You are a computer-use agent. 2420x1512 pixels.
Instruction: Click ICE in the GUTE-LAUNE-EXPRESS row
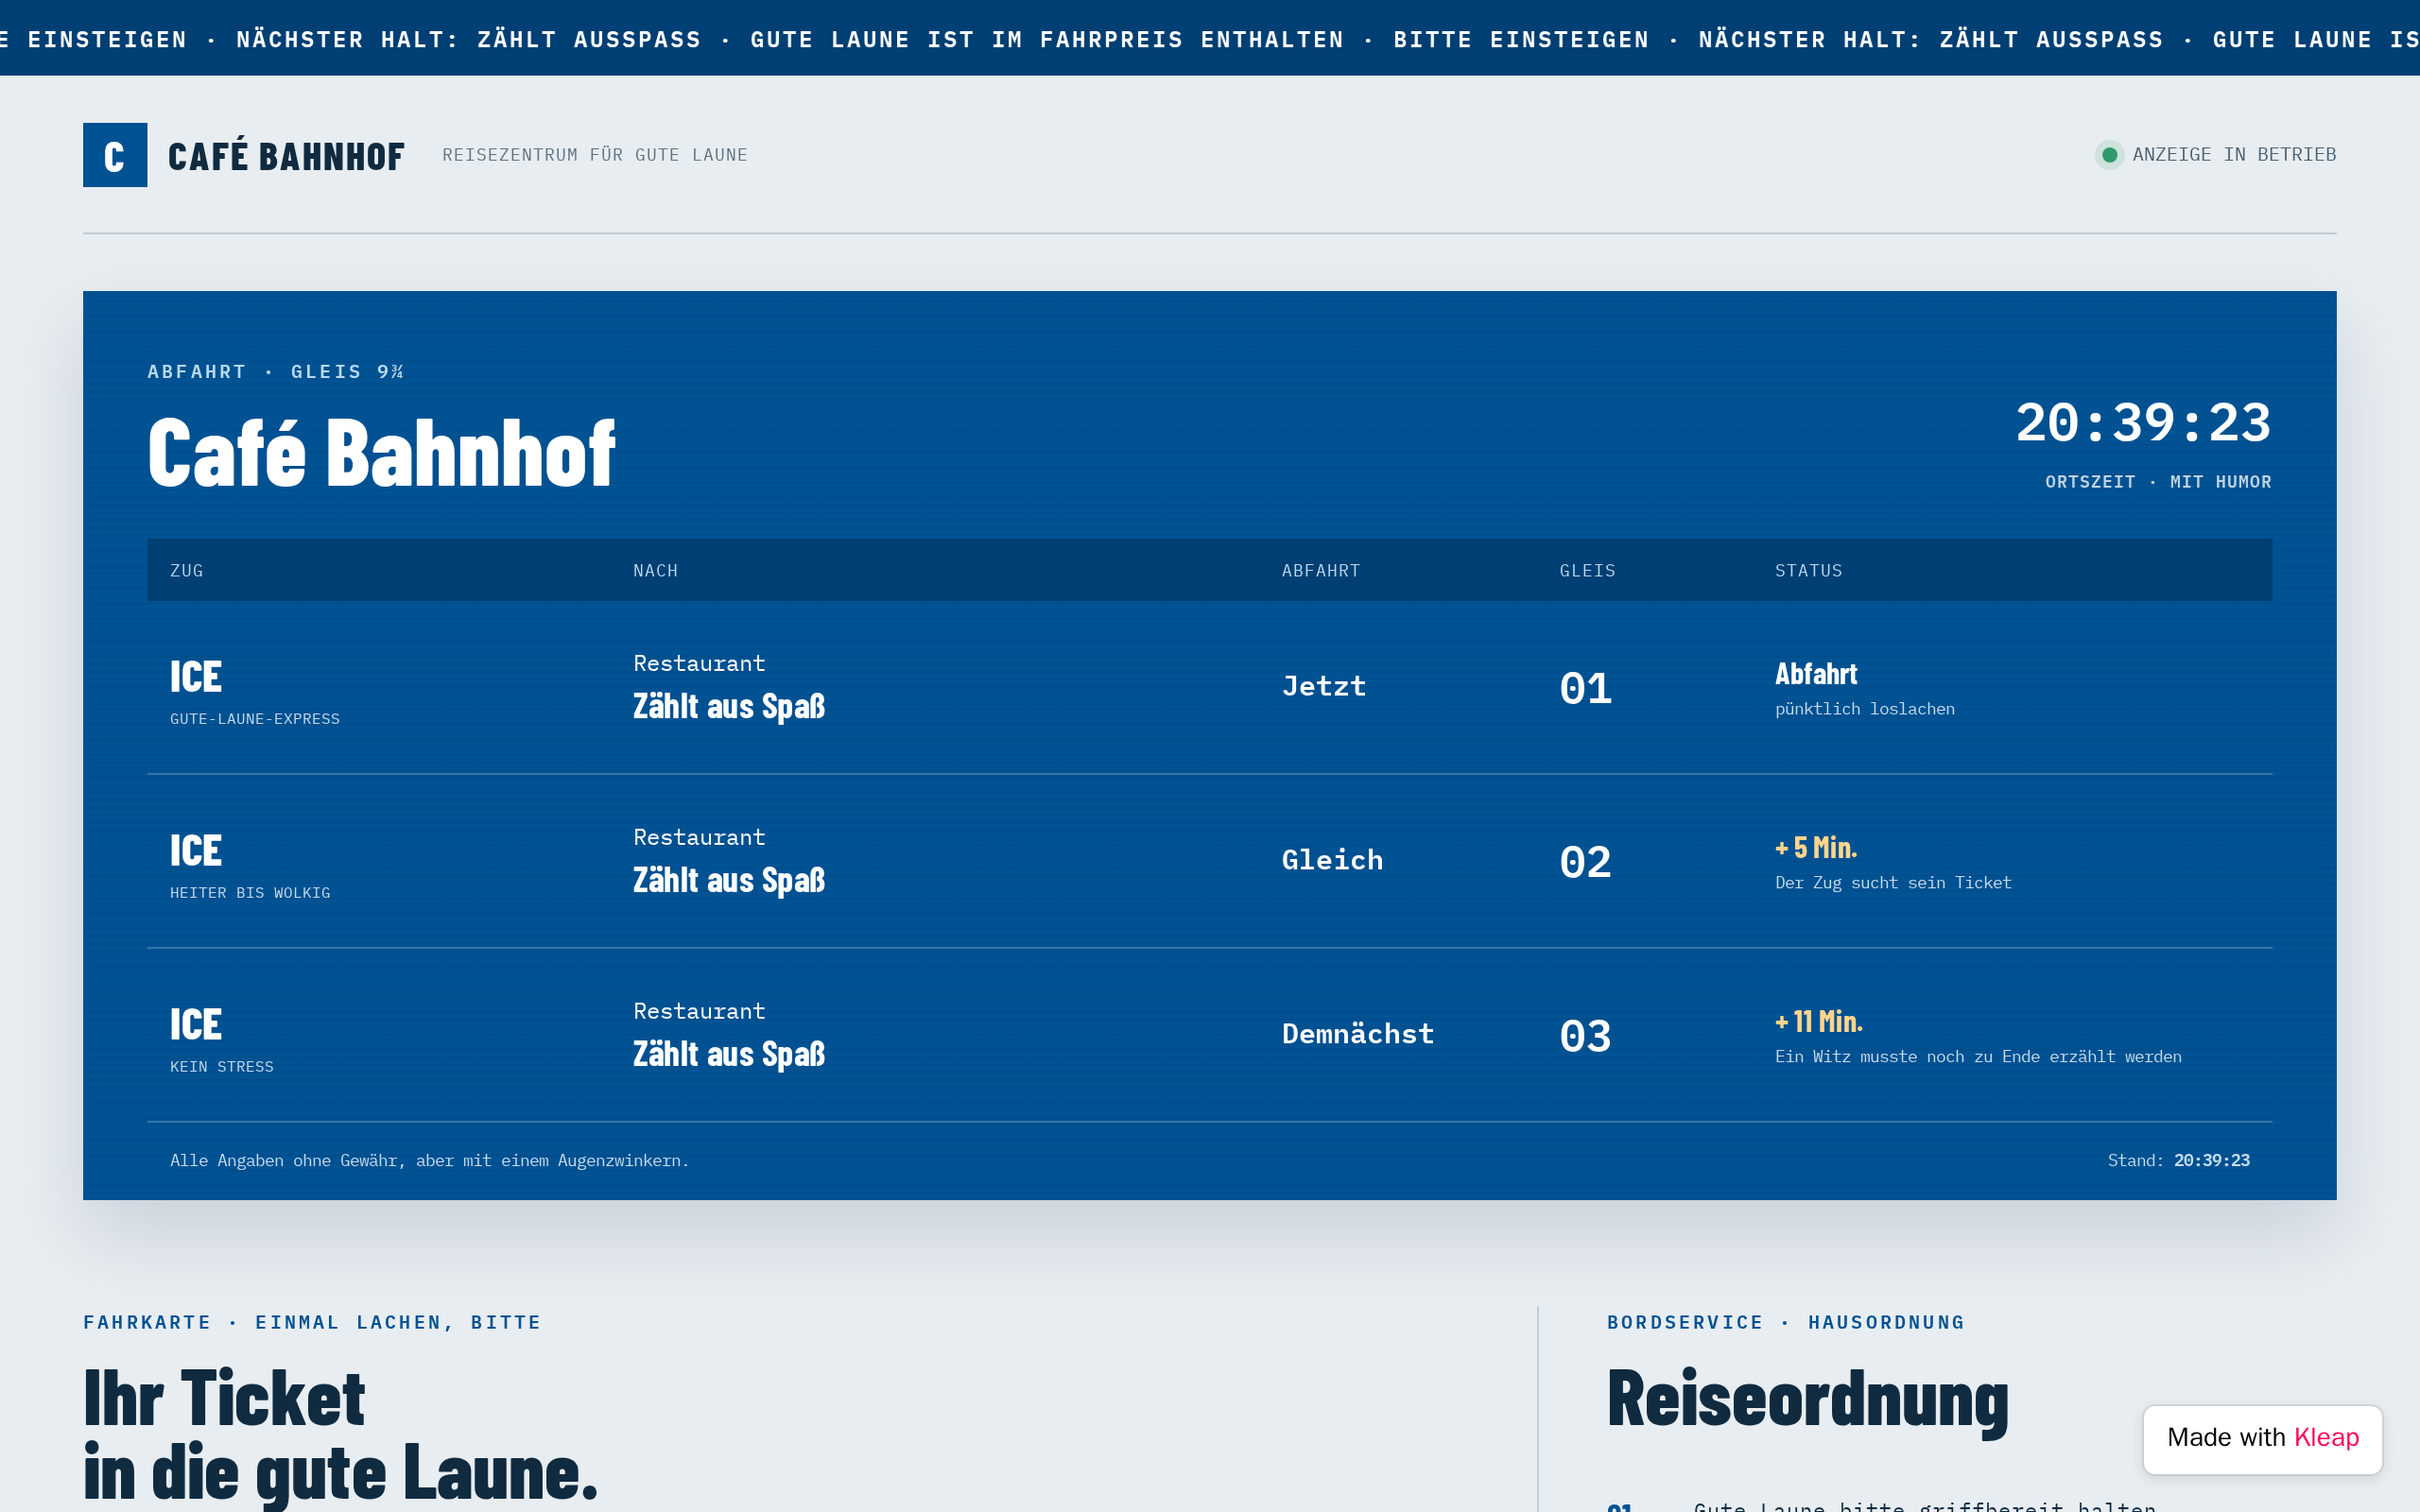[x=196, y=677]
